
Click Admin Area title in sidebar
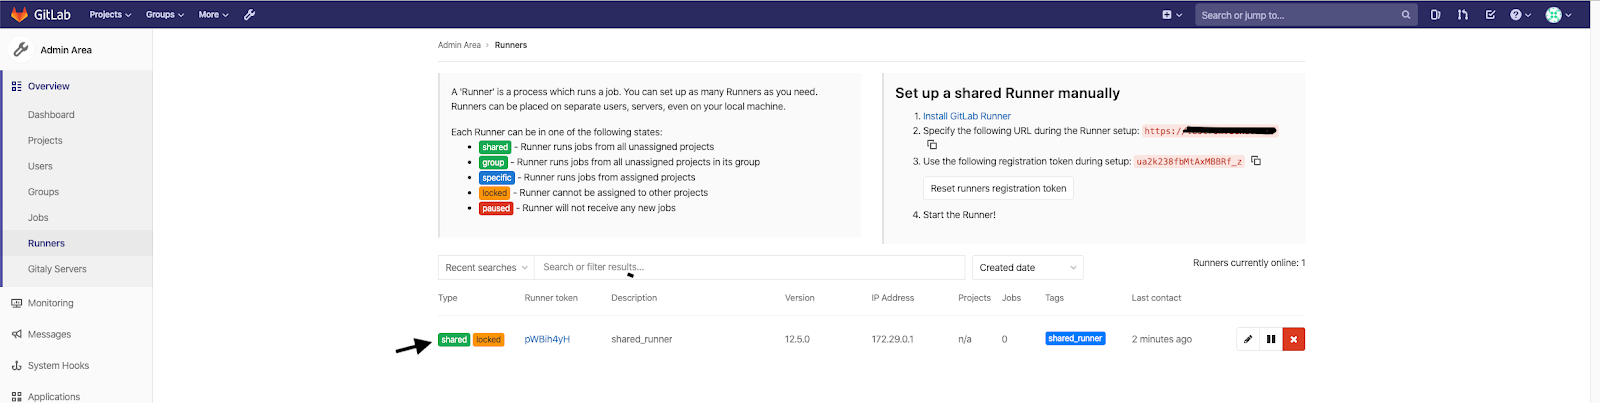(x=66, y=50)
